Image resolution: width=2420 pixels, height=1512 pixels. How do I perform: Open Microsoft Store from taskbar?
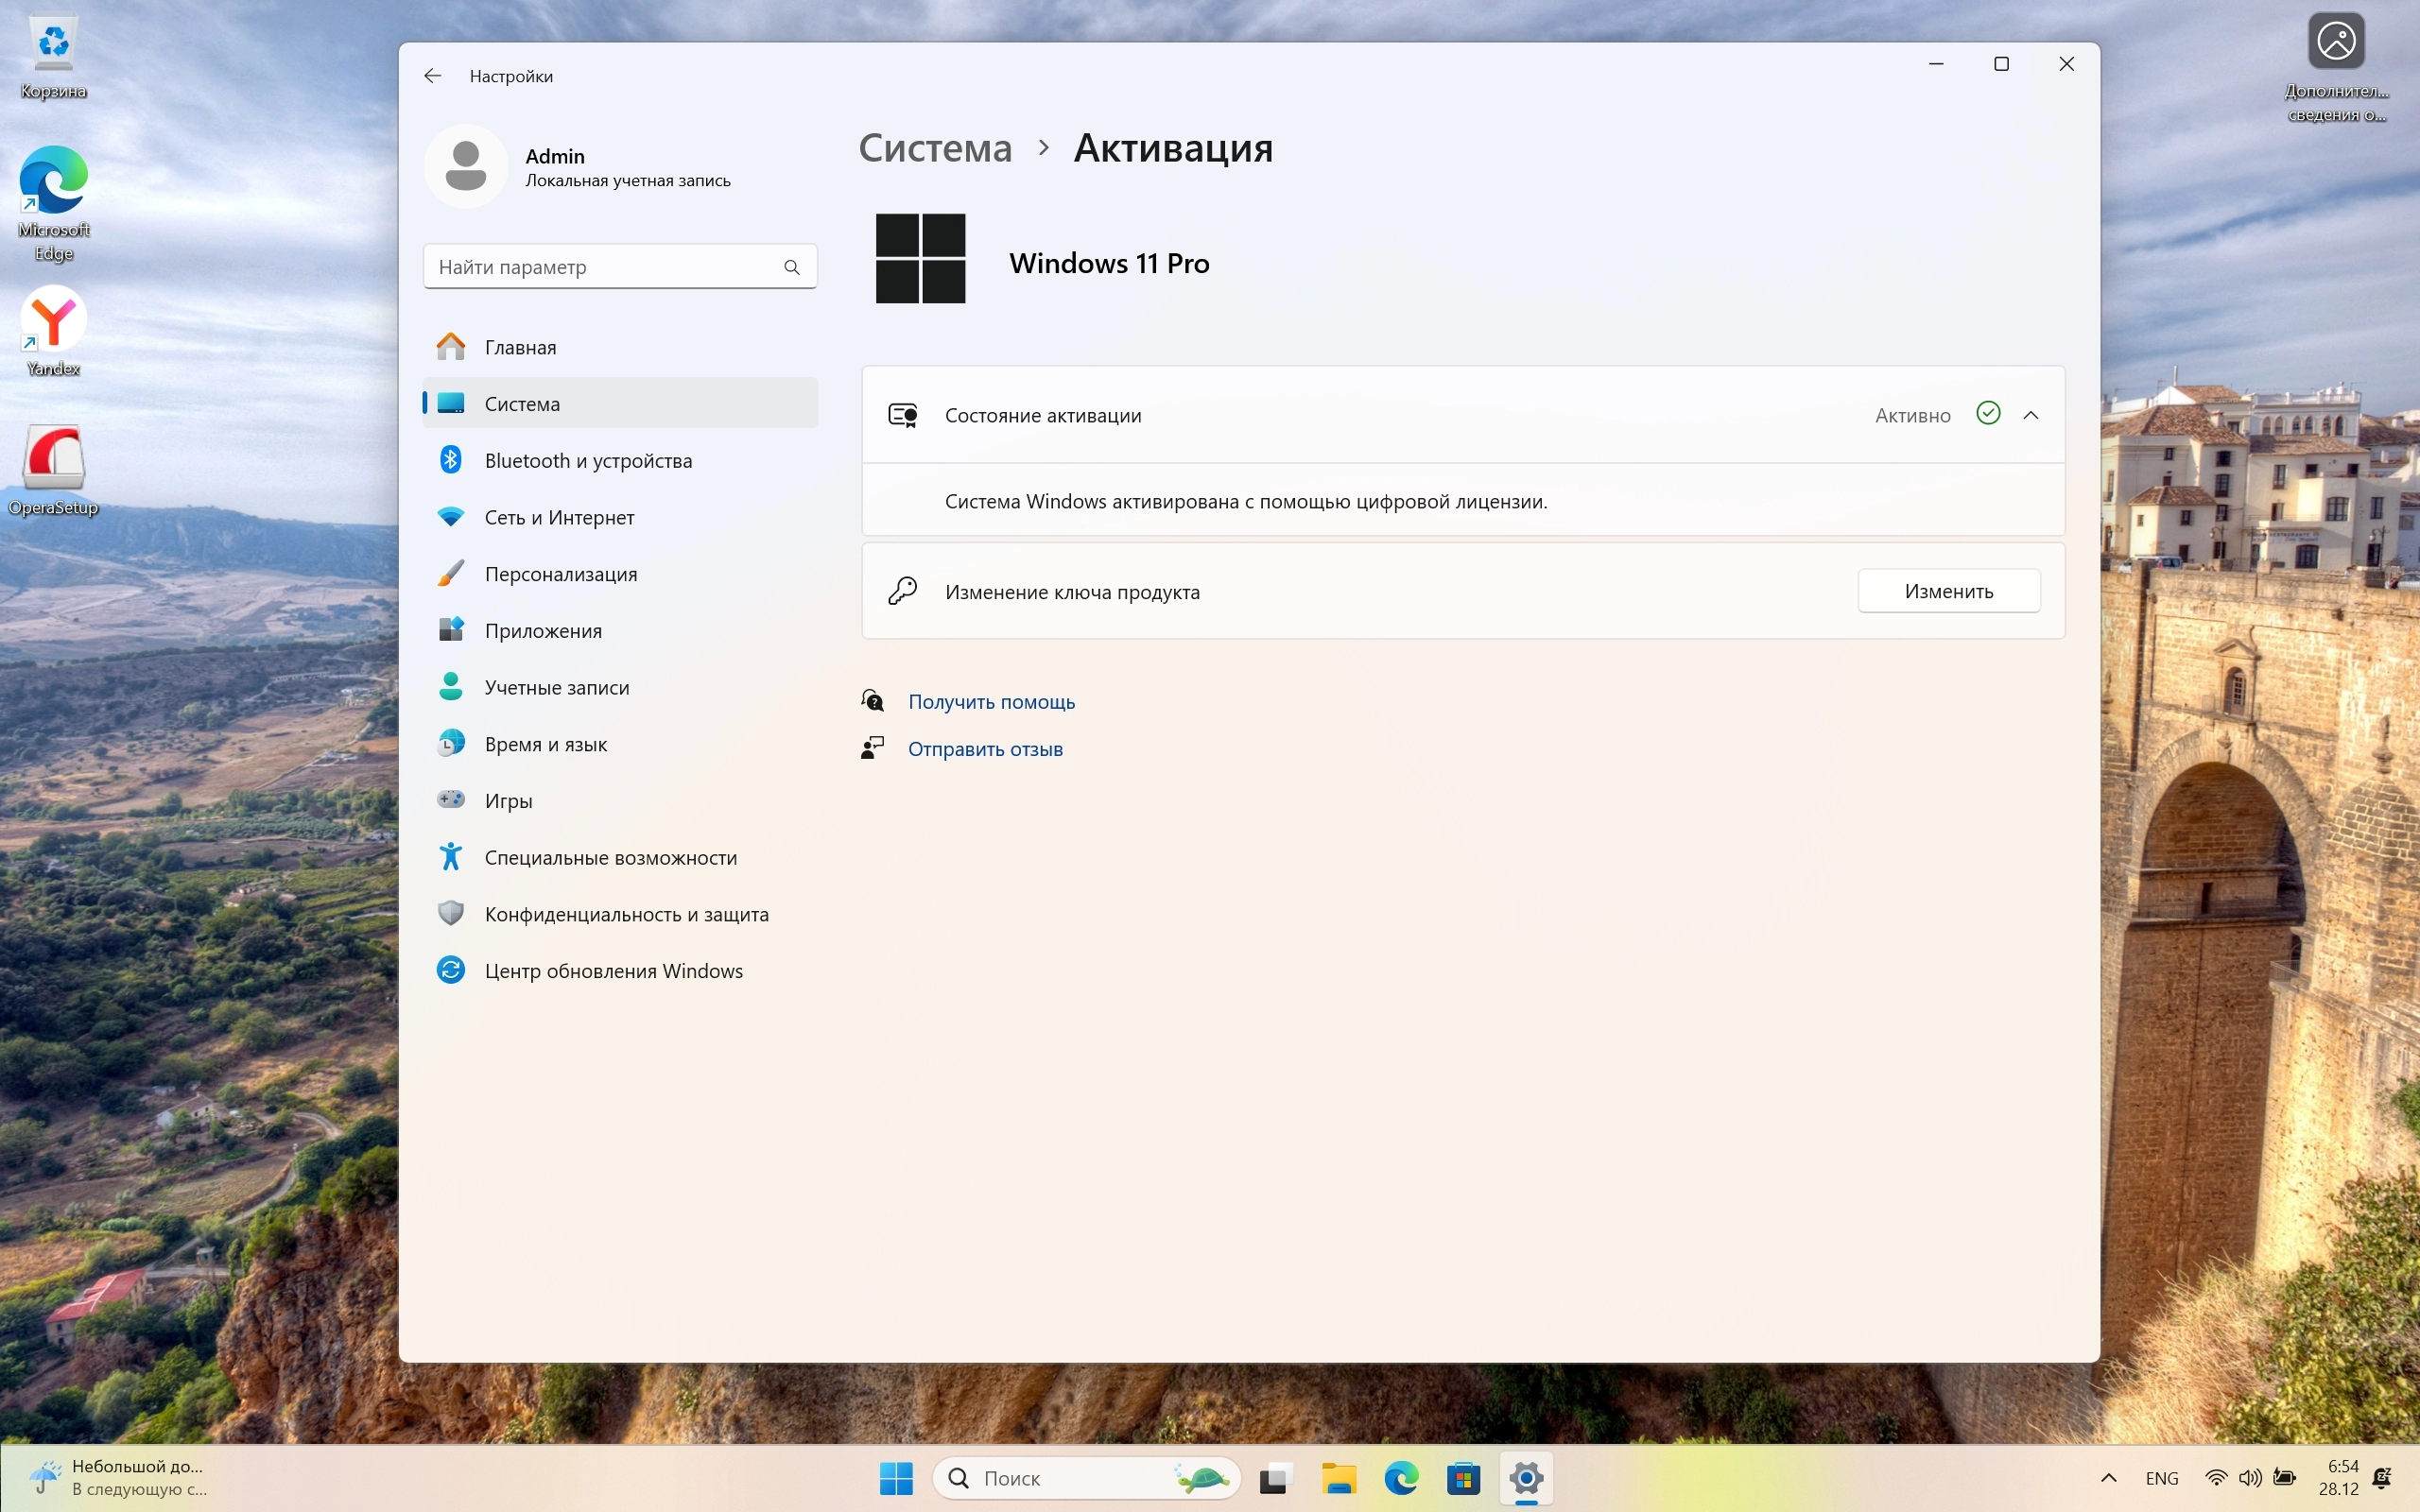[1463, 1478]
